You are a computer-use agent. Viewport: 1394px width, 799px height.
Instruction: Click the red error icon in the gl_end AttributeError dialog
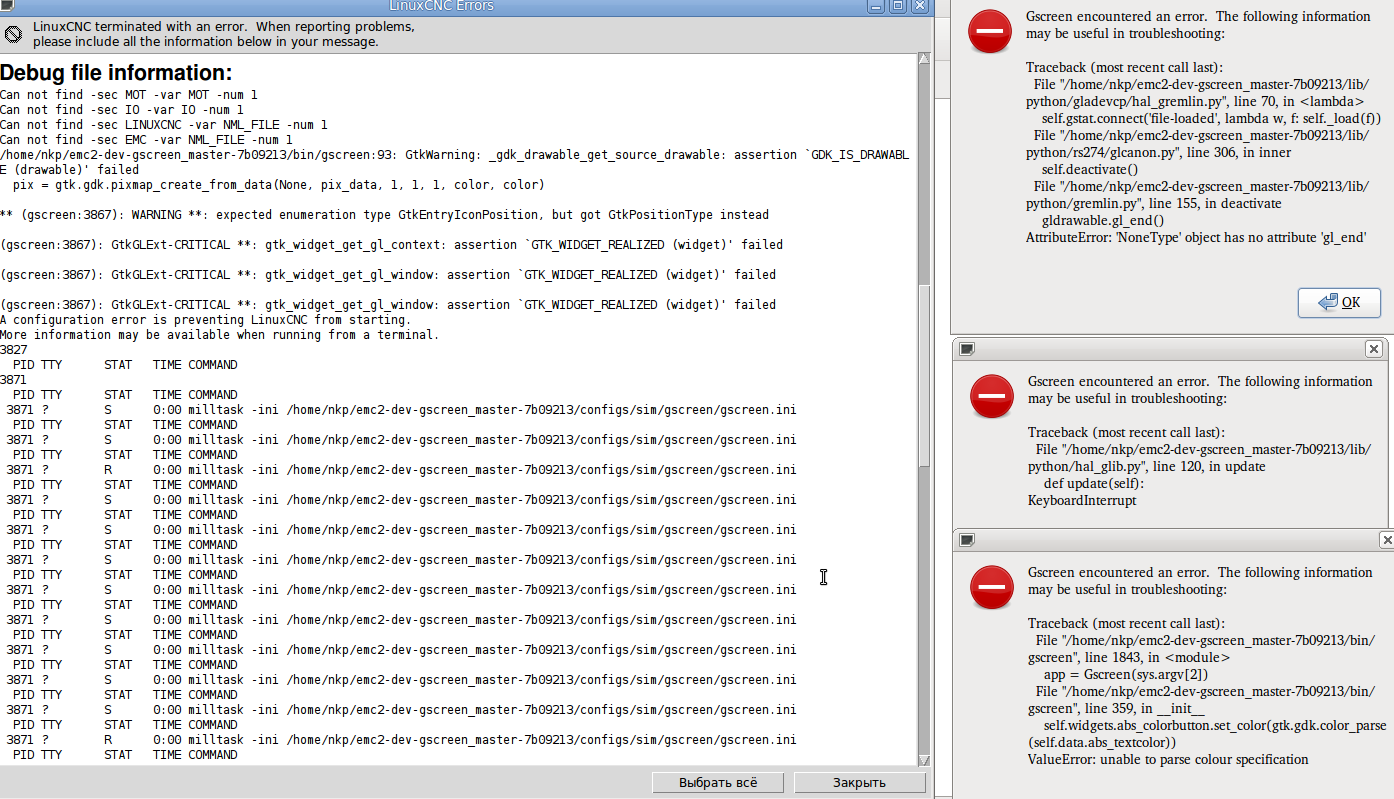(990, 33)
